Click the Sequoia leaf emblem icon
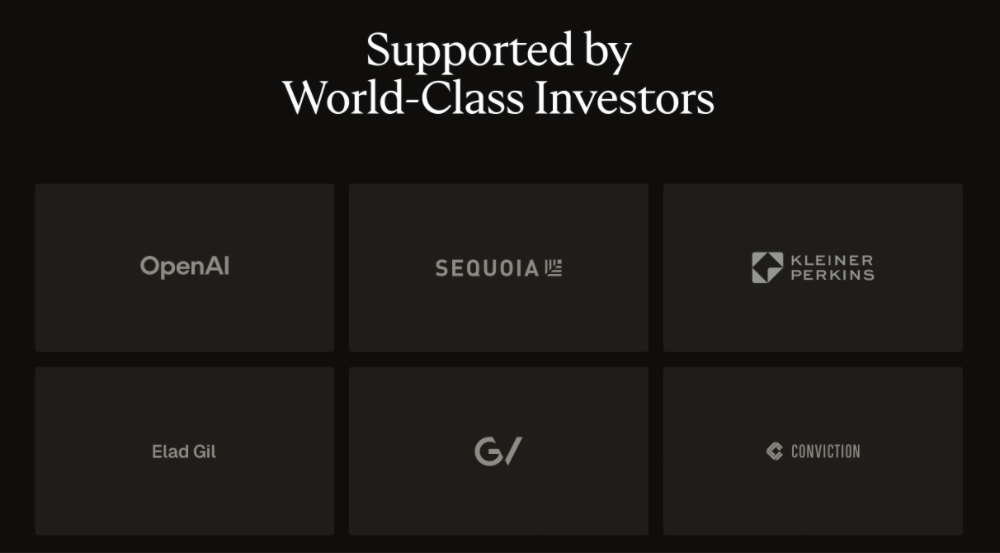The width and height of the screenshot is (1000, 553). [x=553, y=267]
